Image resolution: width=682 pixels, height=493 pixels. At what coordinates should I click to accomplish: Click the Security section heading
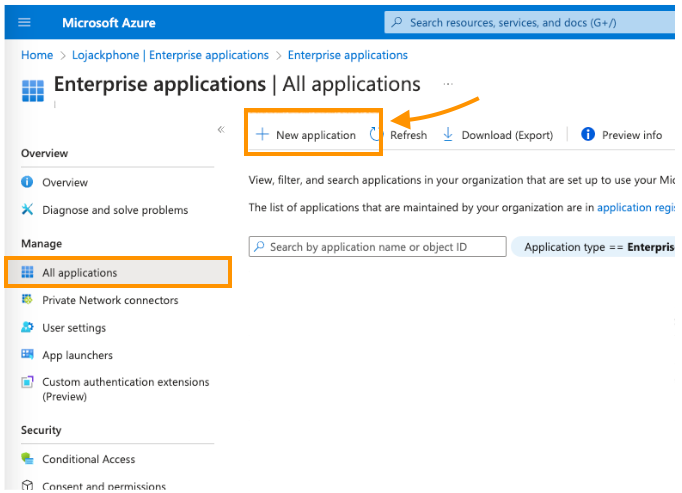tap(41, 430)
